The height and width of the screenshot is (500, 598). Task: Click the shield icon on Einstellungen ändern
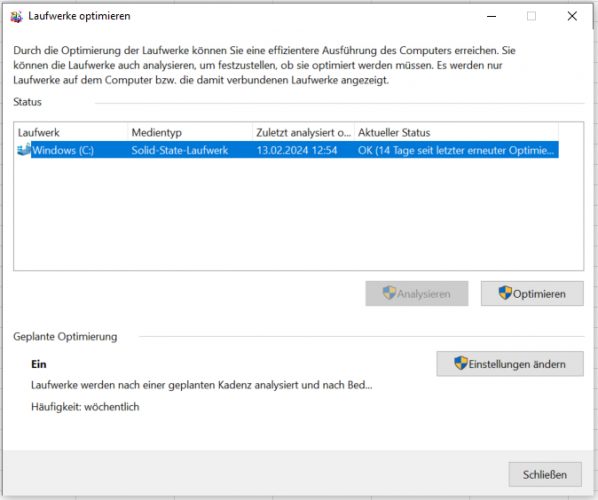click(x=461, y=363)
